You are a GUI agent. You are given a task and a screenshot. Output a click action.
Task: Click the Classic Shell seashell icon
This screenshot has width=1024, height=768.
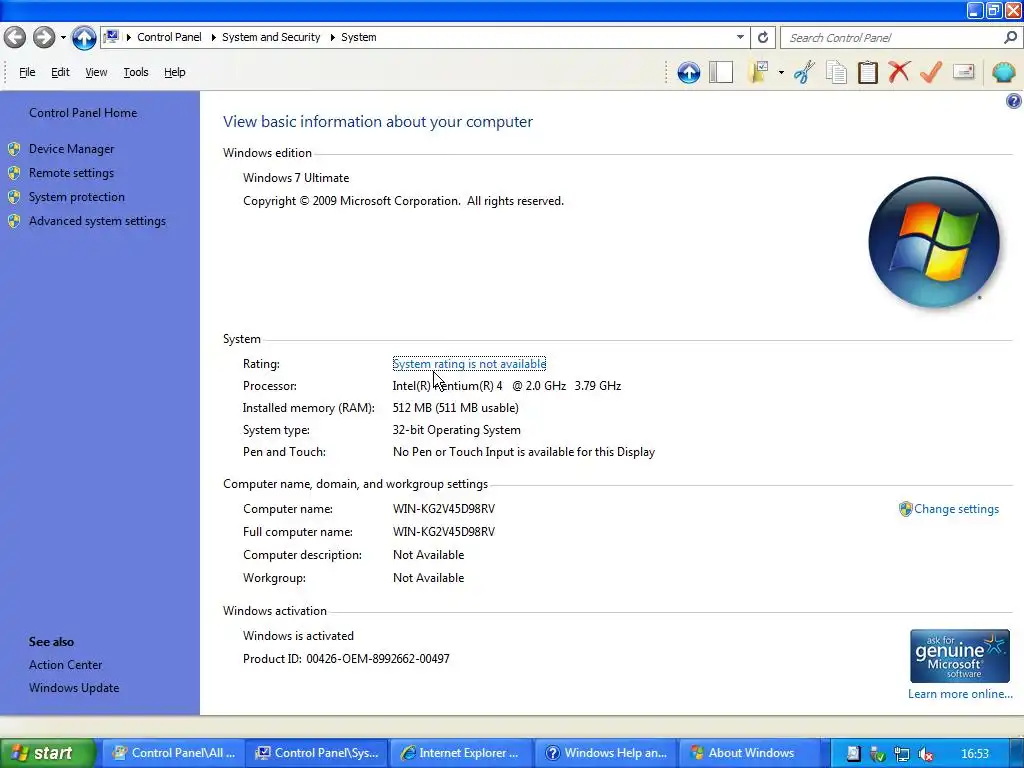coord(1003,72)
